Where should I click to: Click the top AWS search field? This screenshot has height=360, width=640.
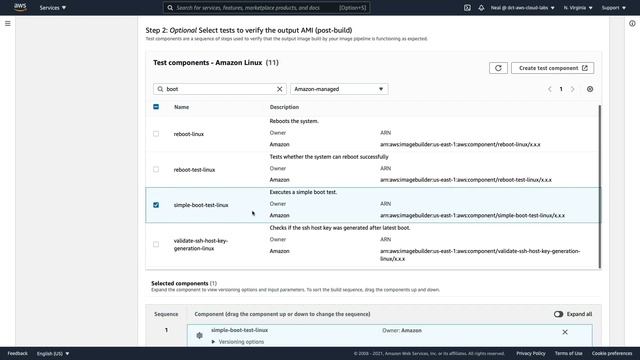pos(267,8)
